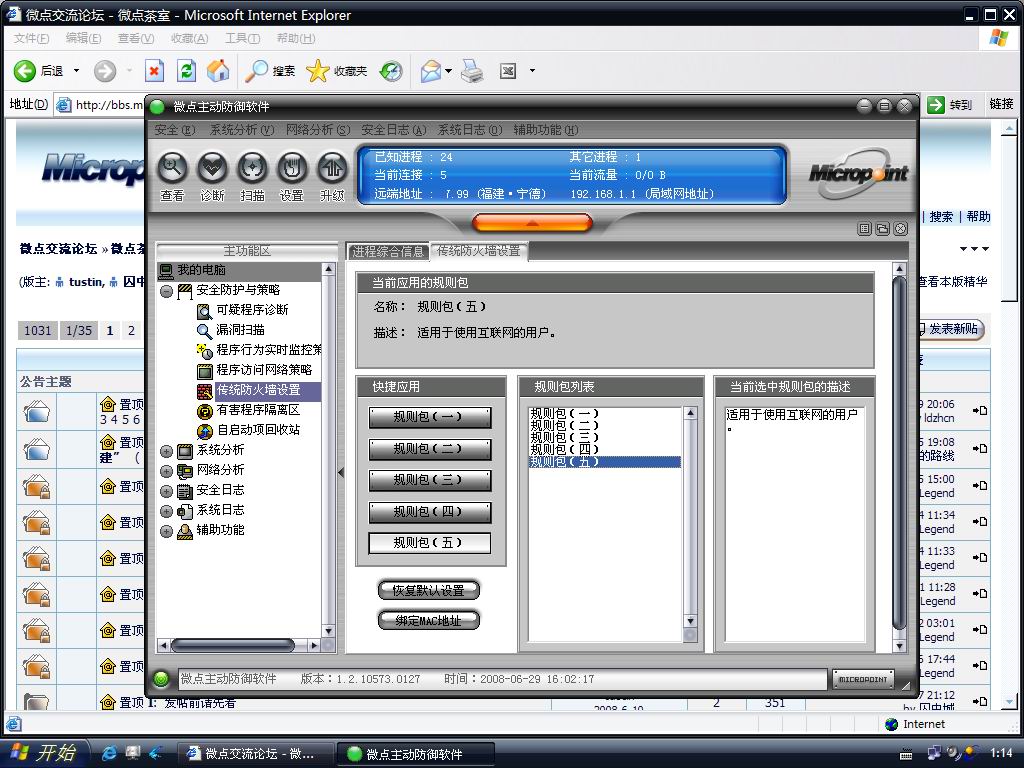Viewport: 1024px width, 768px height.
Task: Open the 网络分析(S) menu
Action: pyautogui.click(x=318, y=130)
